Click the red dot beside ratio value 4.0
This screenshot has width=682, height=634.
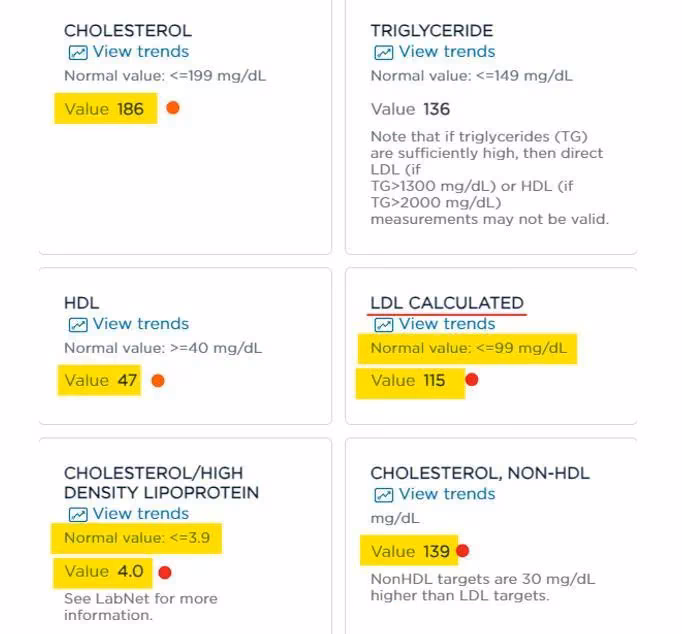coord(165,573)
